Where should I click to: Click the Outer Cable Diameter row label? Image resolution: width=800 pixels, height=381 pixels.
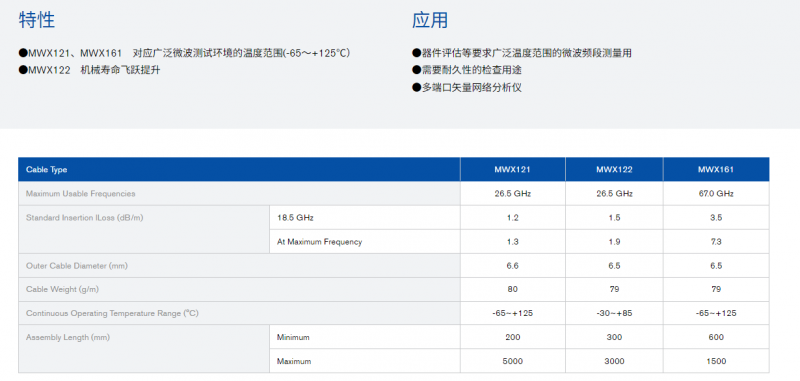pyautogui.click(x=77, y=266)
